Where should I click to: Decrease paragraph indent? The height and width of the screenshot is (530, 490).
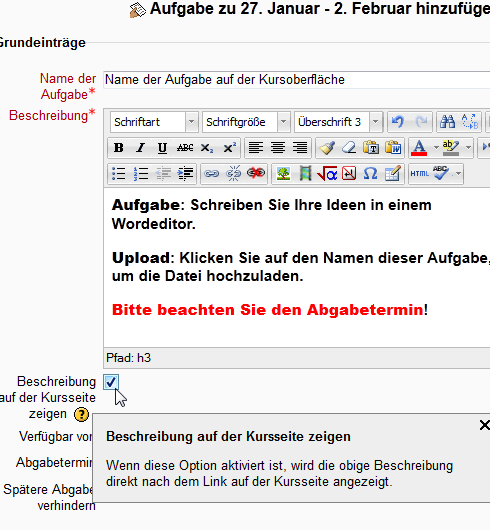click(163, 174)
